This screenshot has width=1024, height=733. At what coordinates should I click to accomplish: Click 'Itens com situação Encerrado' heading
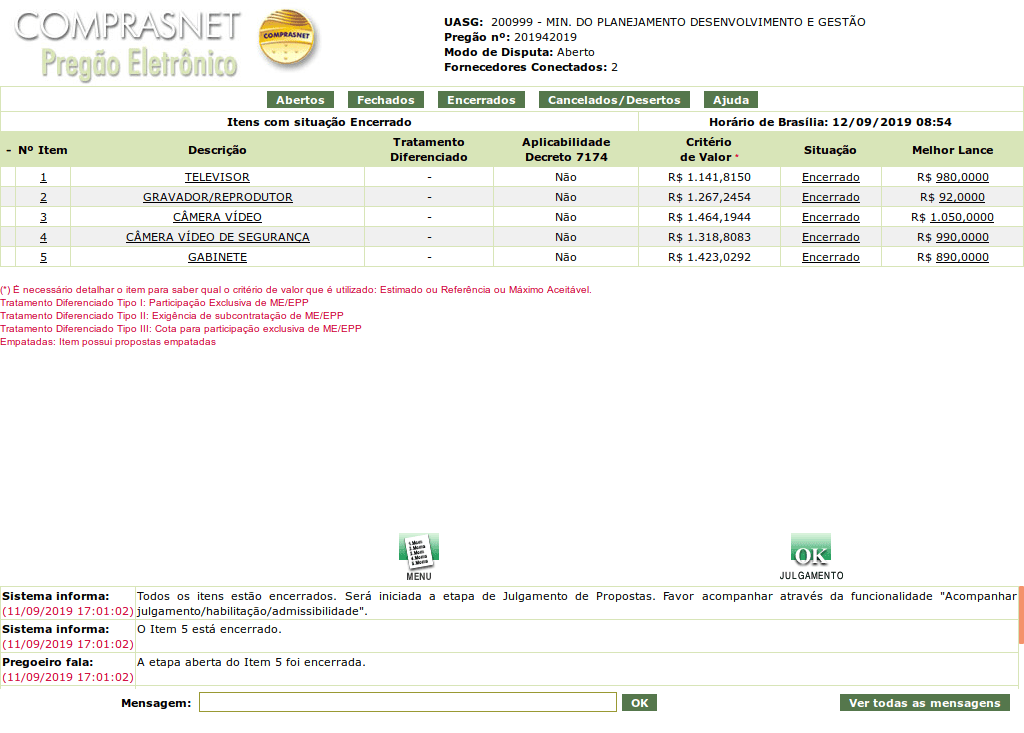319,122
